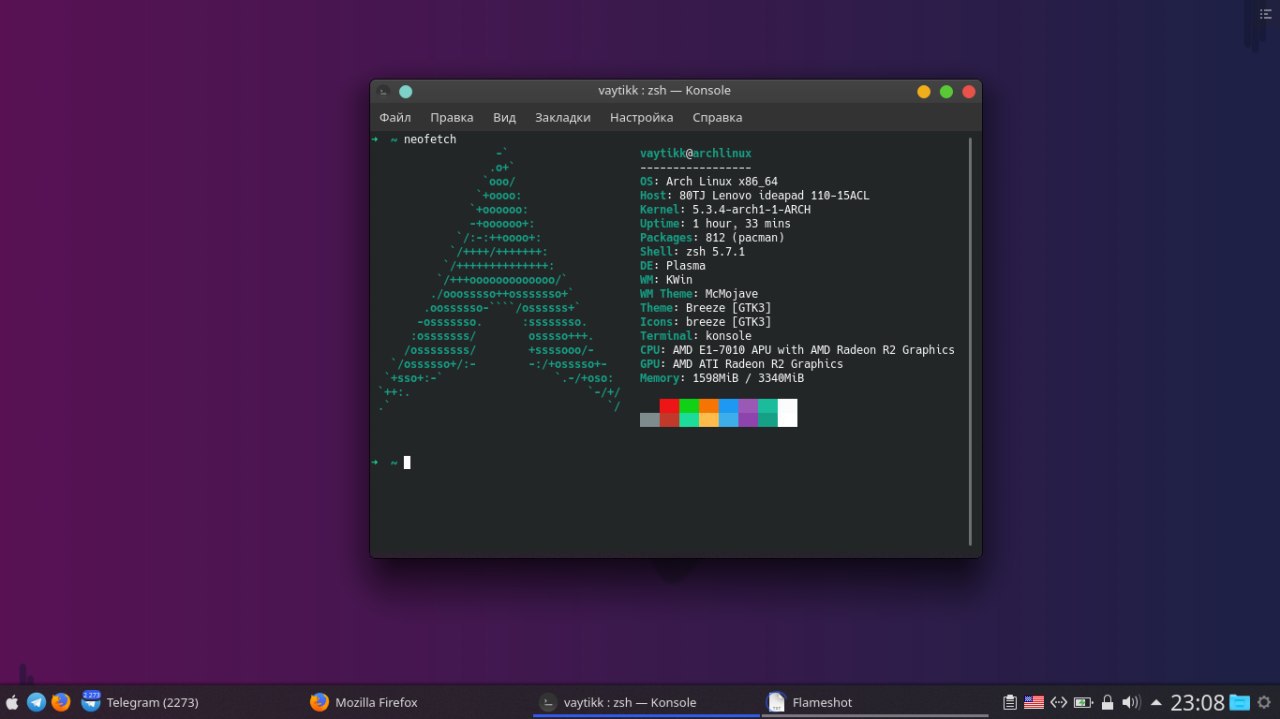The width and height of the screenshot is (1280, 719).
Task: Open the Правка menu
Action: click(x=452, y=117)
